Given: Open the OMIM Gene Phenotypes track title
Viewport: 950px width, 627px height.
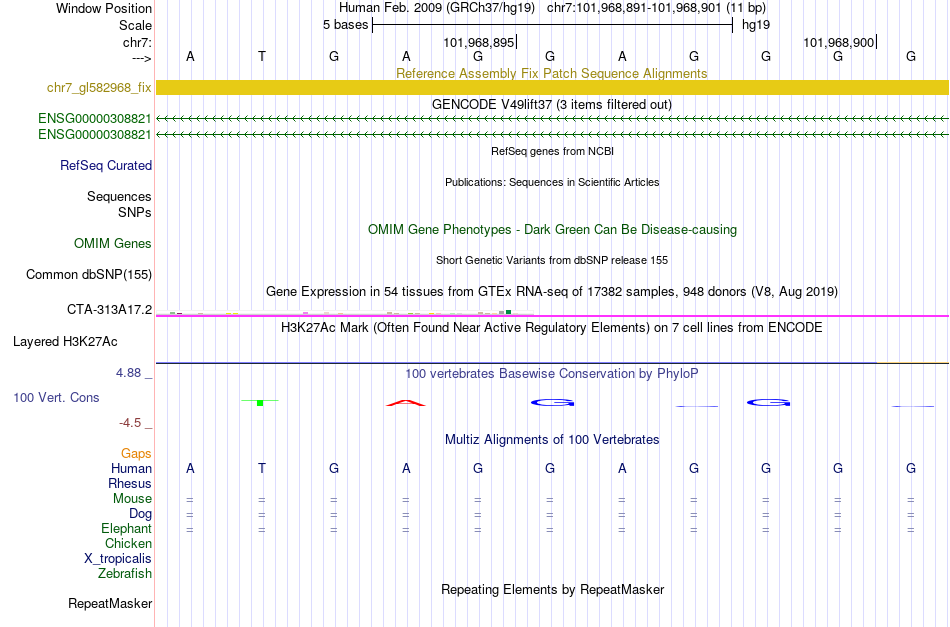Looking at the screenshot, I should pyautogui.click(x=552, y=230).
